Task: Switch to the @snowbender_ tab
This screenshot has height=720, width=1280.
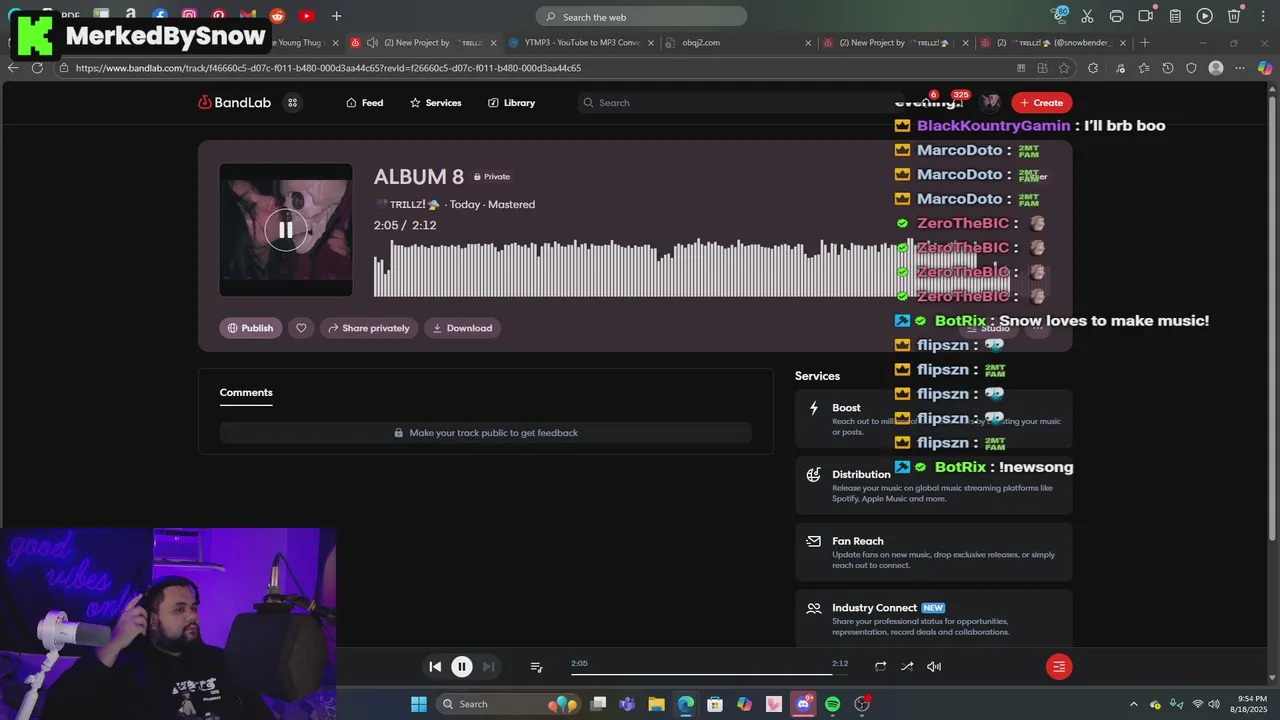Action: pyautogui.click(x=1053, y=43)
